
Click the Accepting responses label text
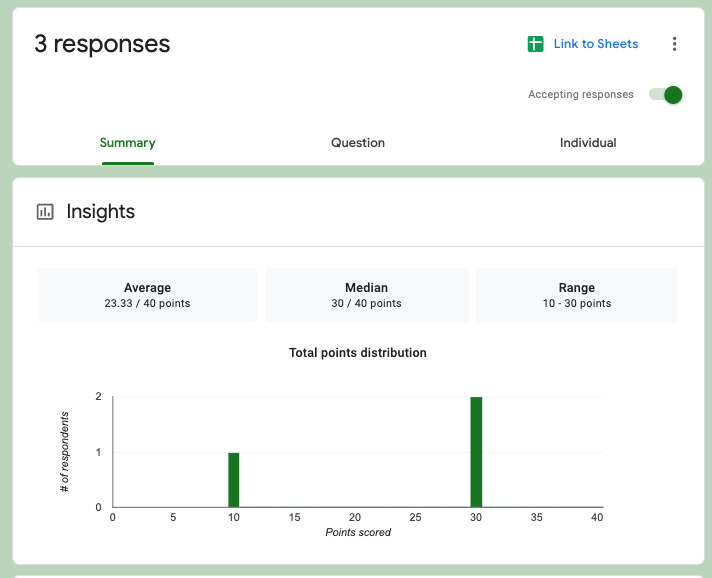pyautogui.click(x=581, y=95)
